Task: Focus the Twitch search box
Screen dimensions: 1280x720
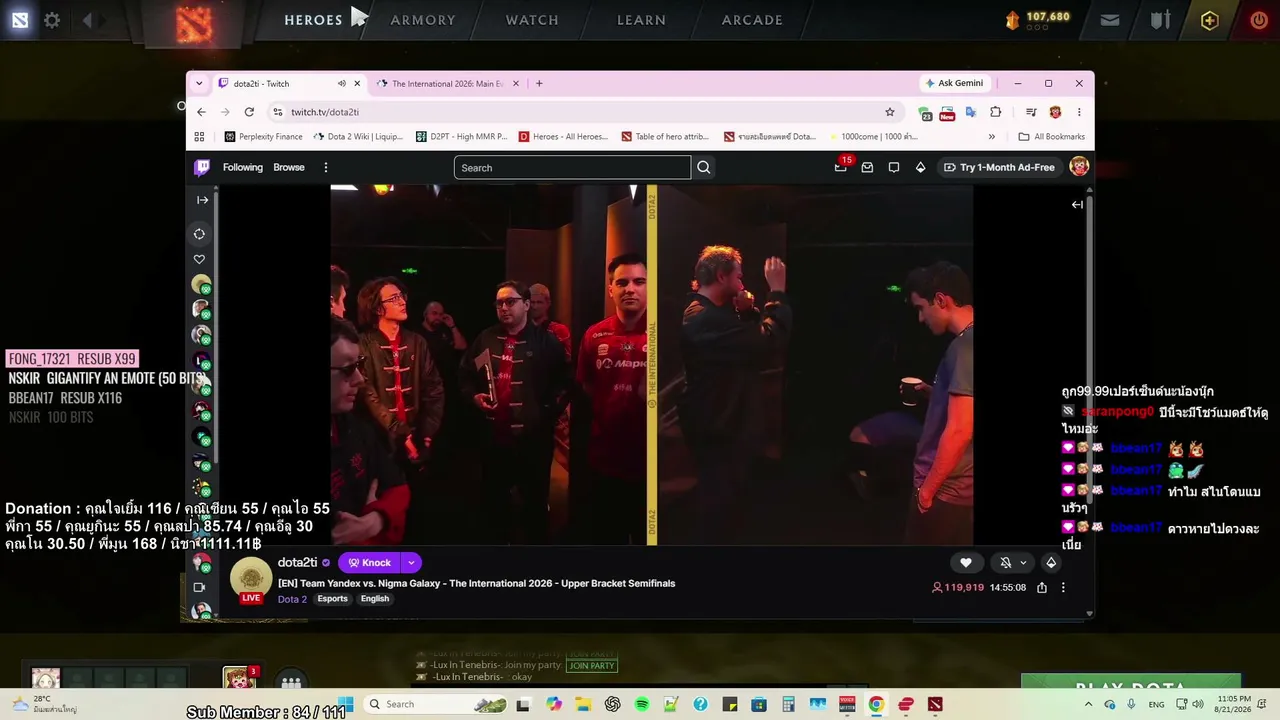Action: click(572, 167)
